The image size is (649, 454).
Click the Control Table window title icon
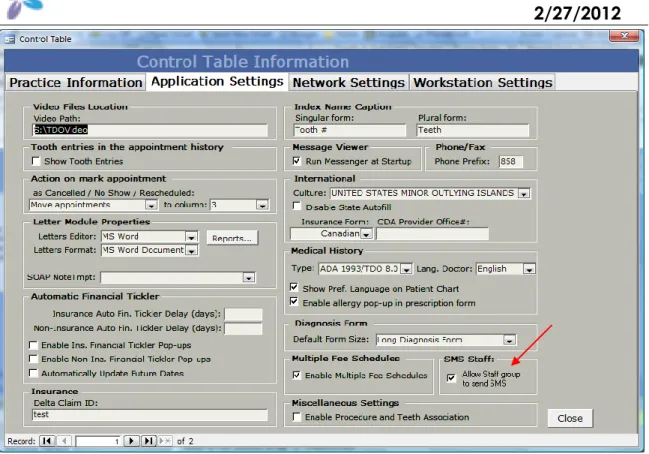pyautogui.click(x=9, y=39)
